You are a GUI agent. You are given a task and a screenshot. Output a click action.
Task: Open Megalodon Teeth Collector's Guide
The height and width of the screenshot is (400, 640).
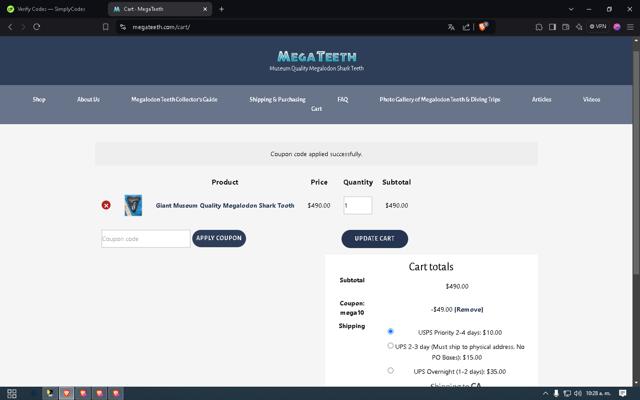pyautogui.click(x=174, y=99)
